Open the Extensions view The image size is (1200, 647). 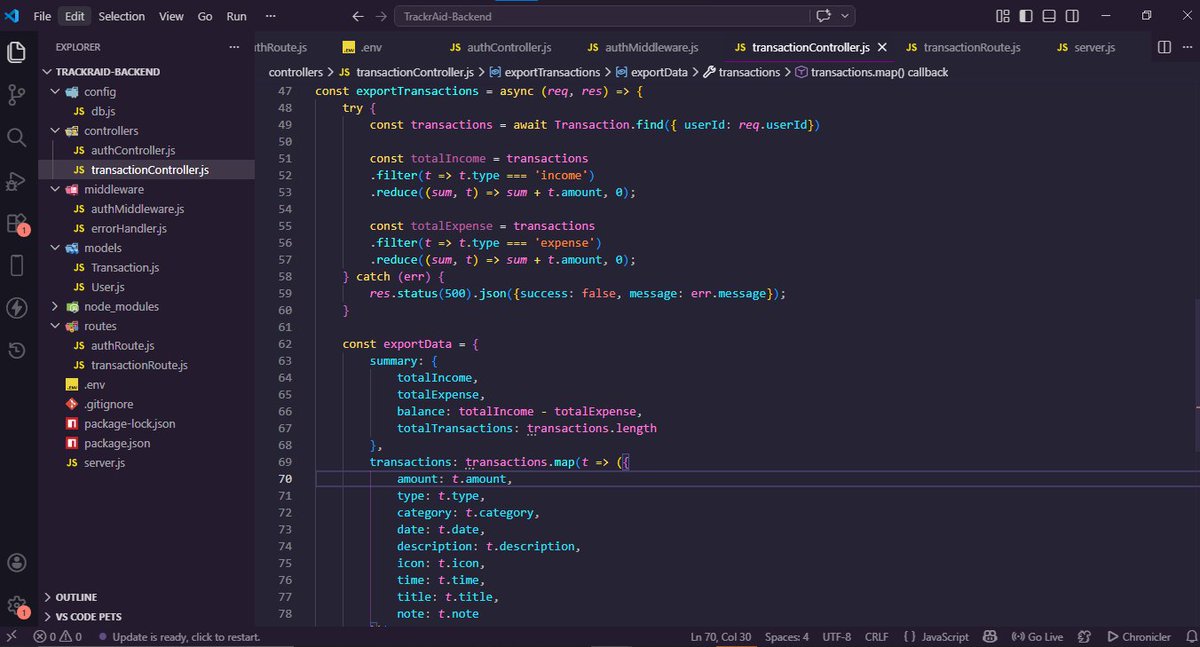tap(16, 223)
